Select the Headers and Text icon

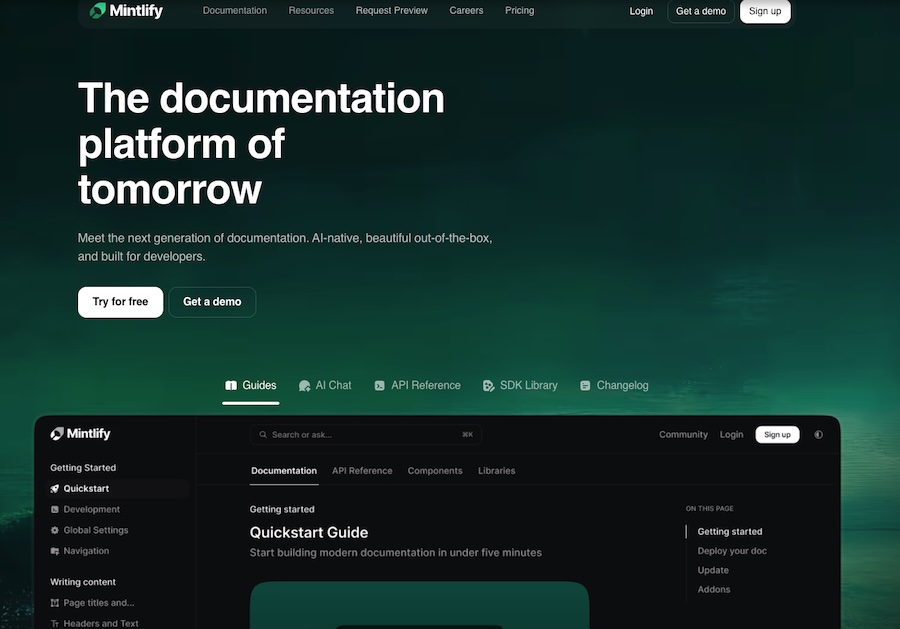pyautogui.click(x=55, y=622)
